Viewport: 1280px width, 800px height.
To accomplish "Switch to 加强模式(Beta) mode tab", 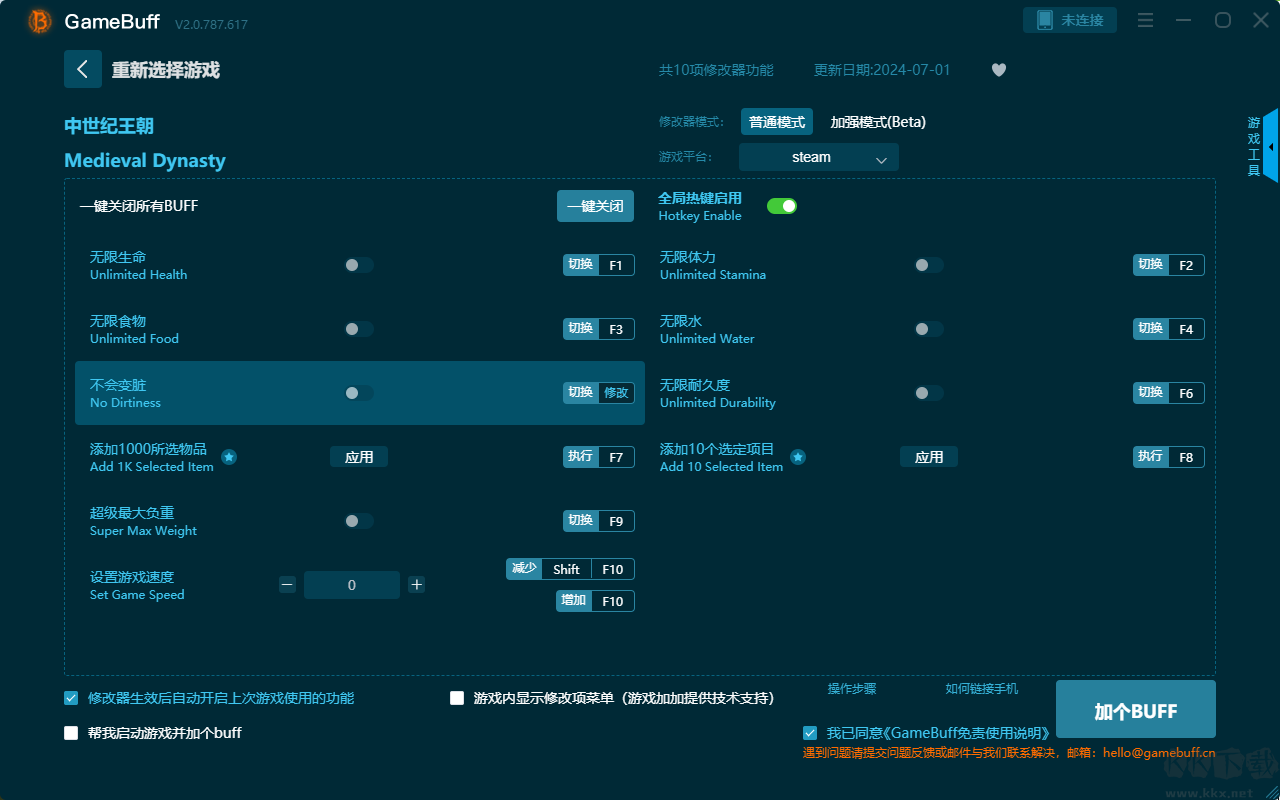I will [878, 122].
